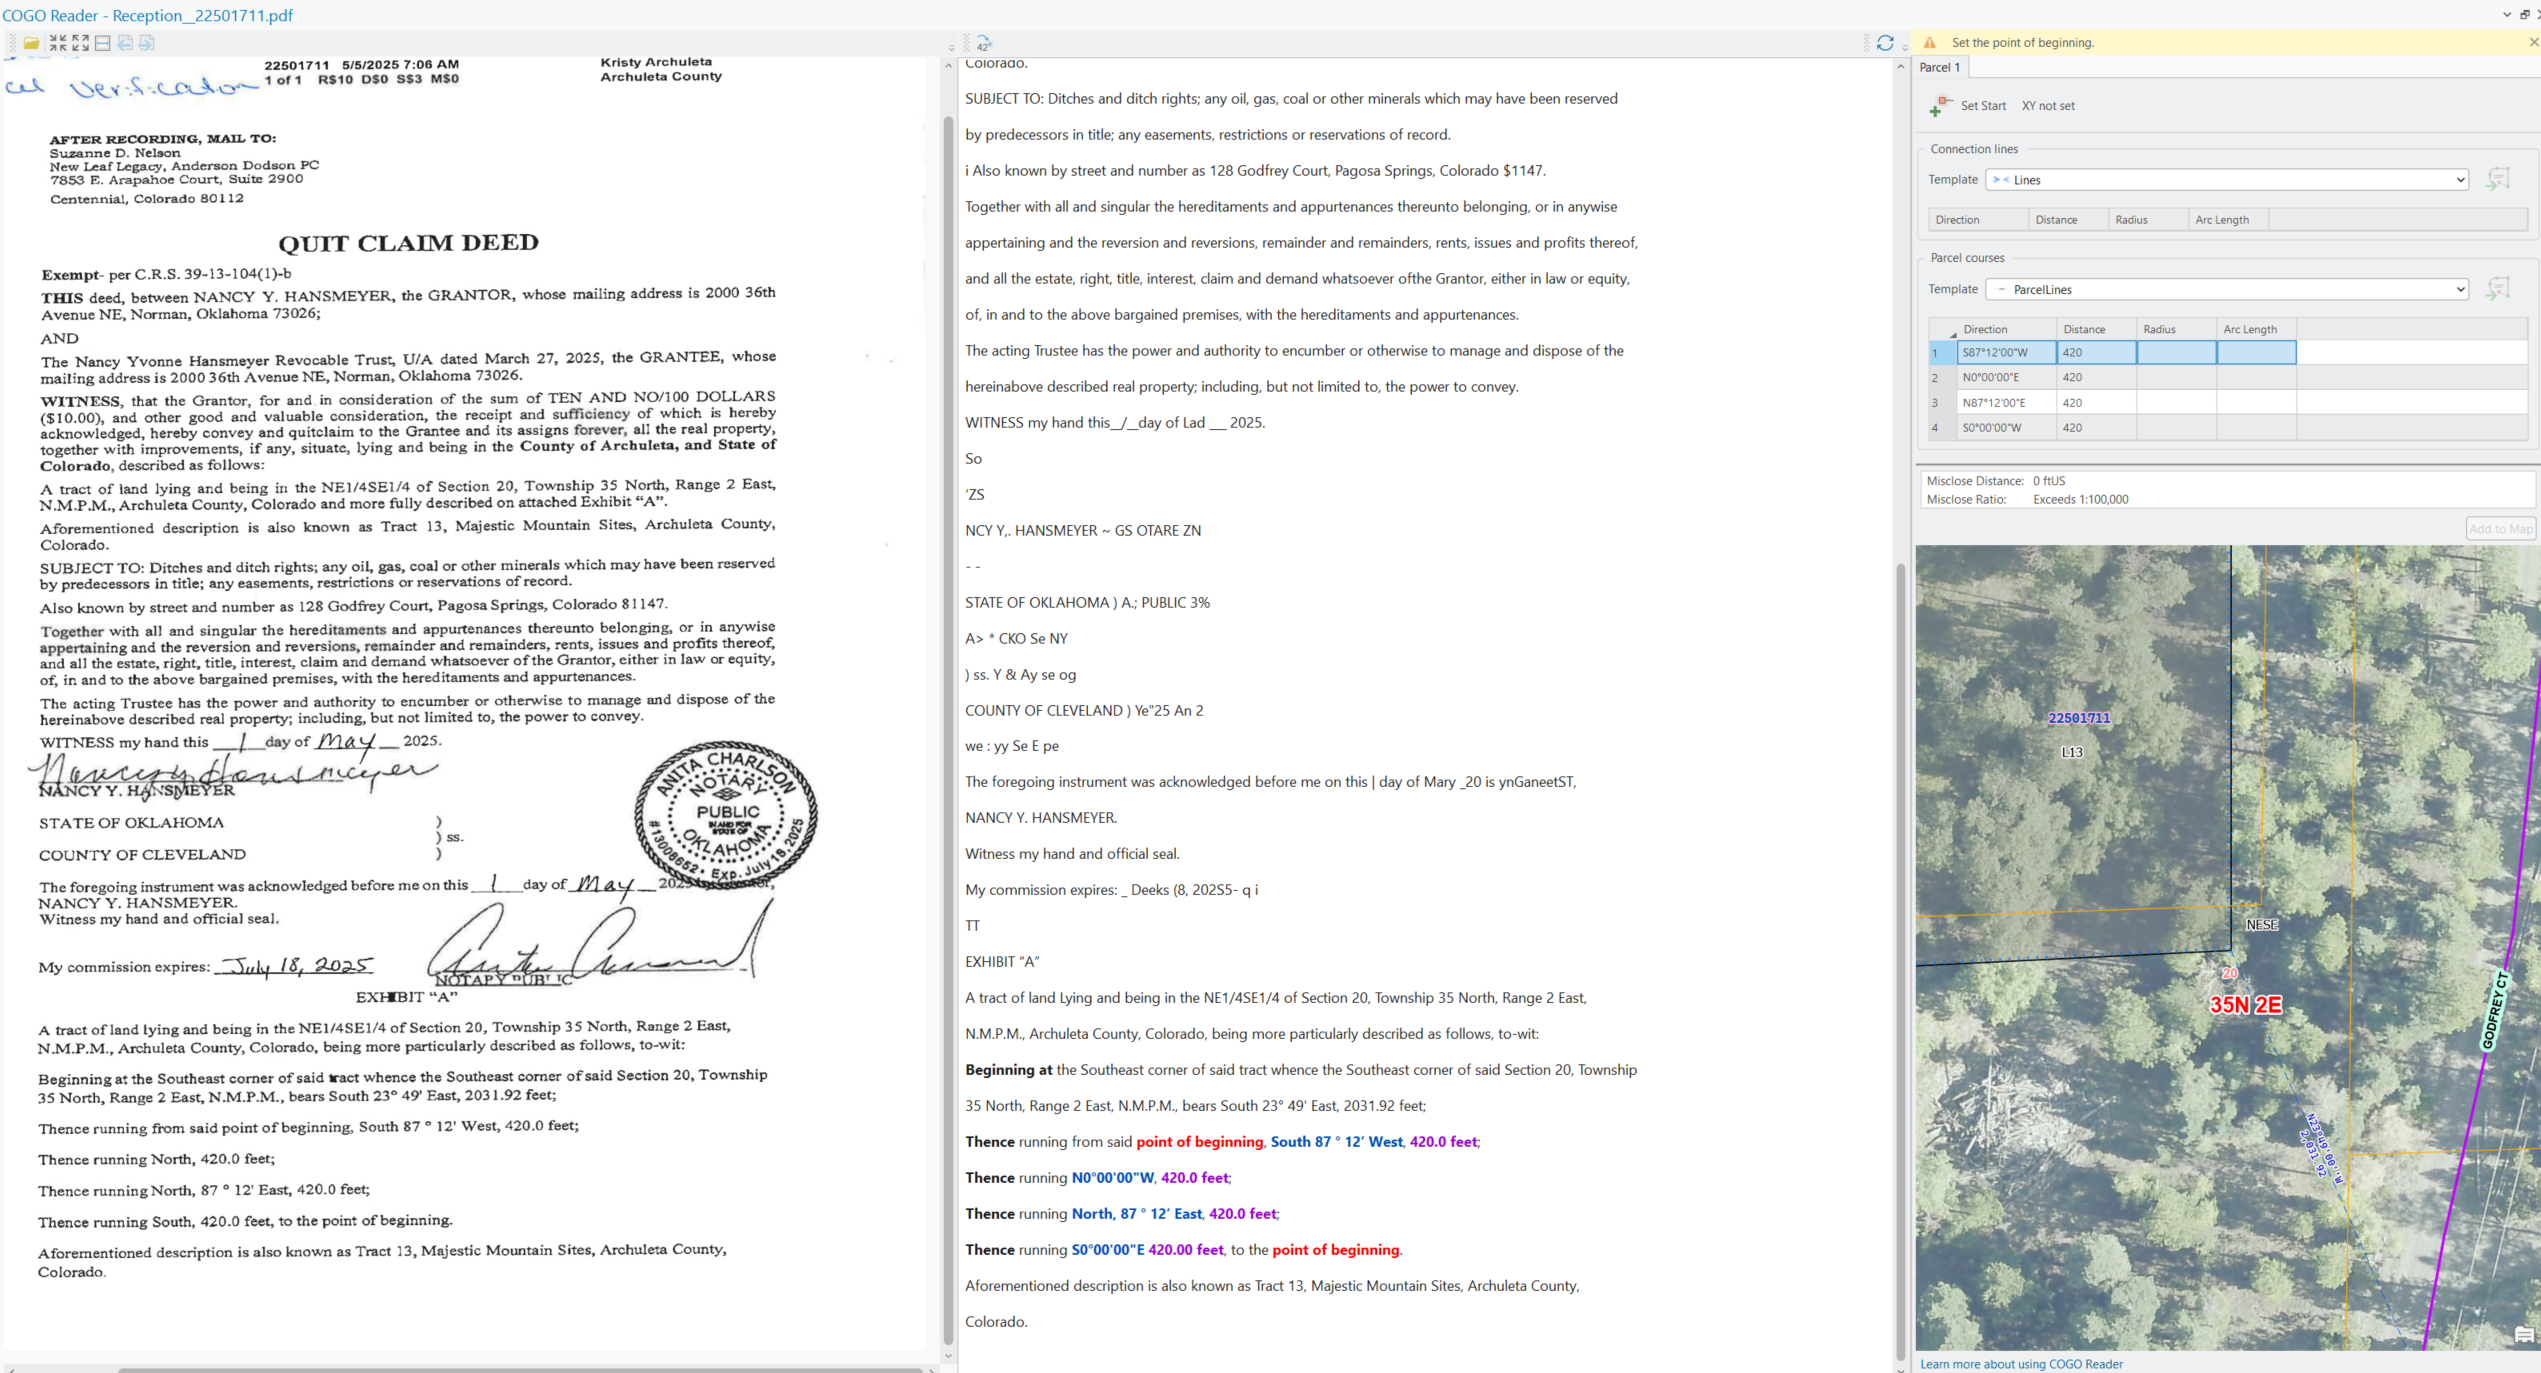2541x1373 pixels.
Task: Click parcel label 22501711 on map
Action: point(2079,718)
